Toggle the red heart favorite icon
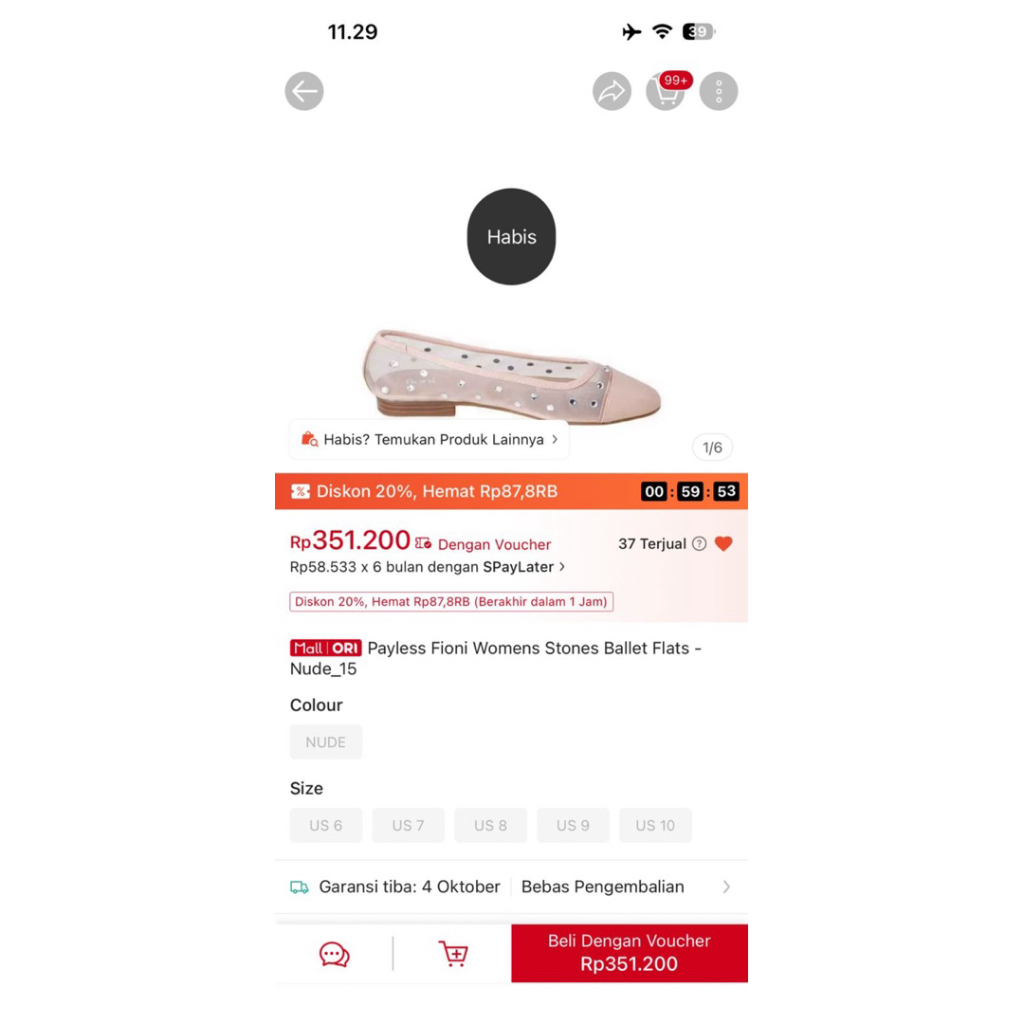This screenshot has height=1024, width=1024. pos(724,543)
